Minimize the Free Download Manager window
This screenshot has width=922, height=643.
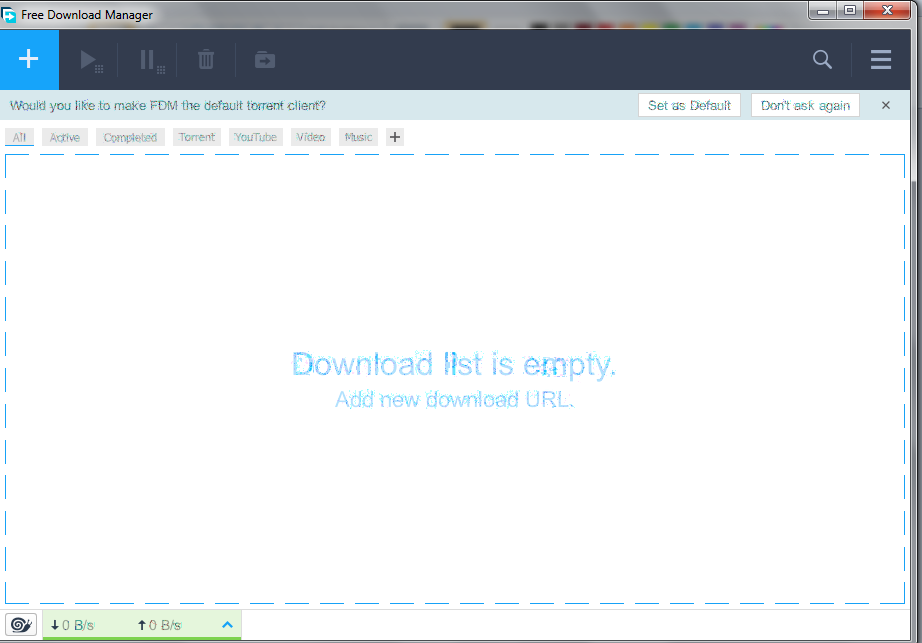click(x=823, y=11)
